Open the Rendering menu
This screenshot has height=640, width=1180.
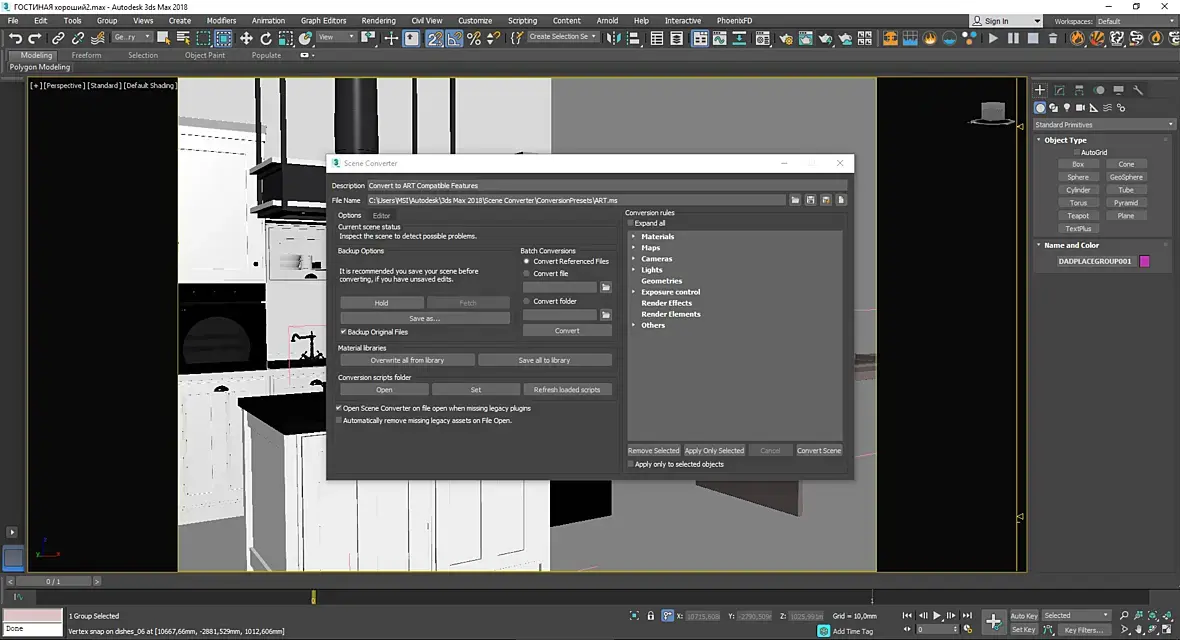pyautogui.click(x=378, y=20)
